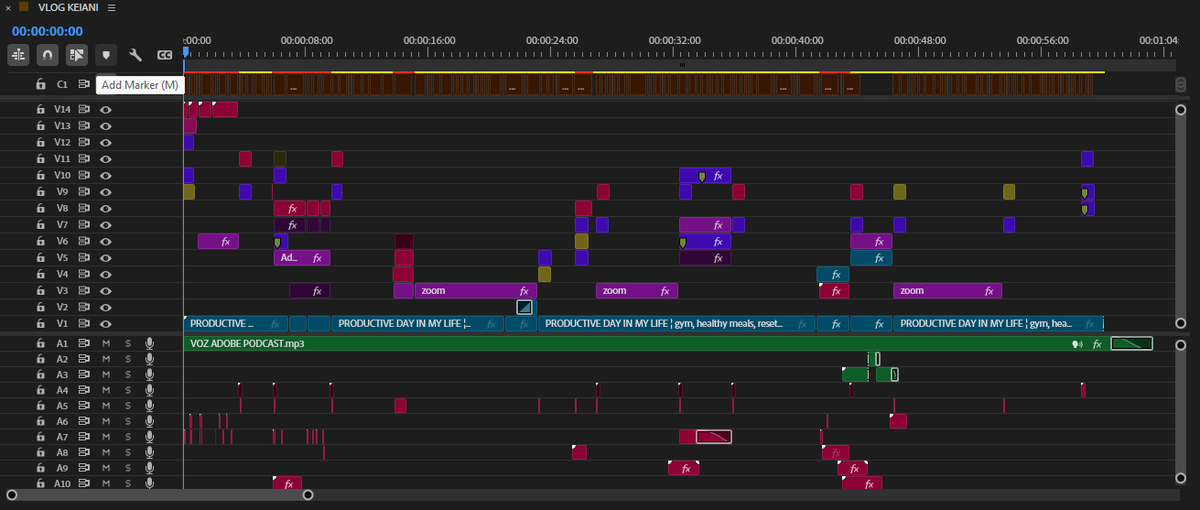Screen dimensions: 1200x510
Task: Toggle sync lock icon on track V14
Action: (85, 110)
